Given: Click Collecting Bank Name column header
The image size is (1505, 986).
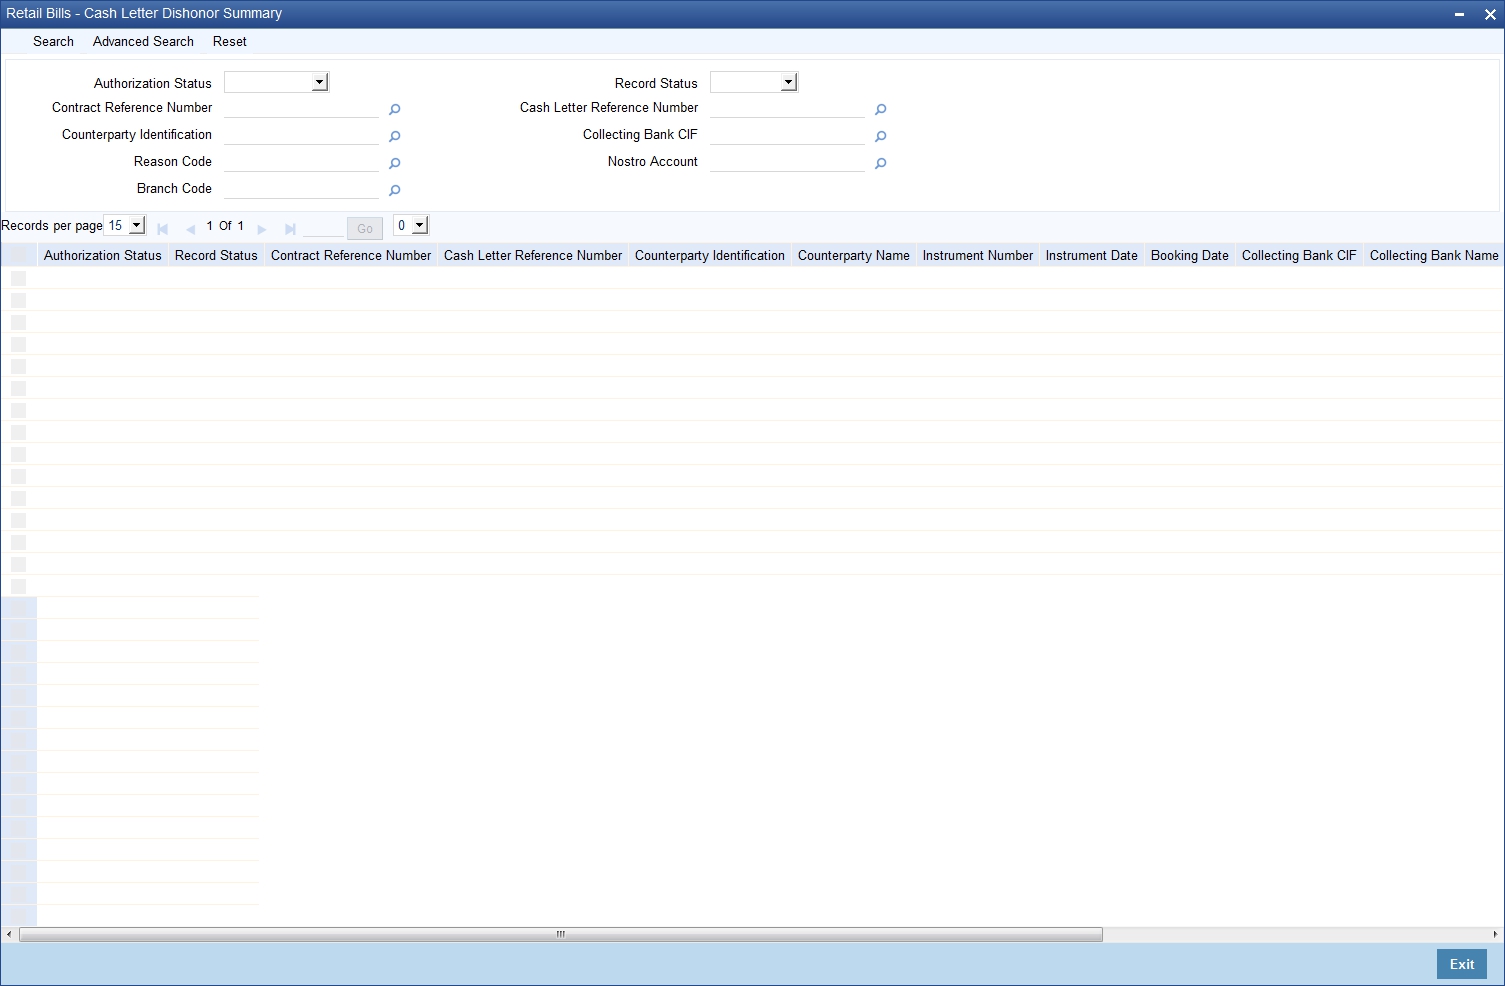Looking at the screenshot, I should [x=1434, y=255].
